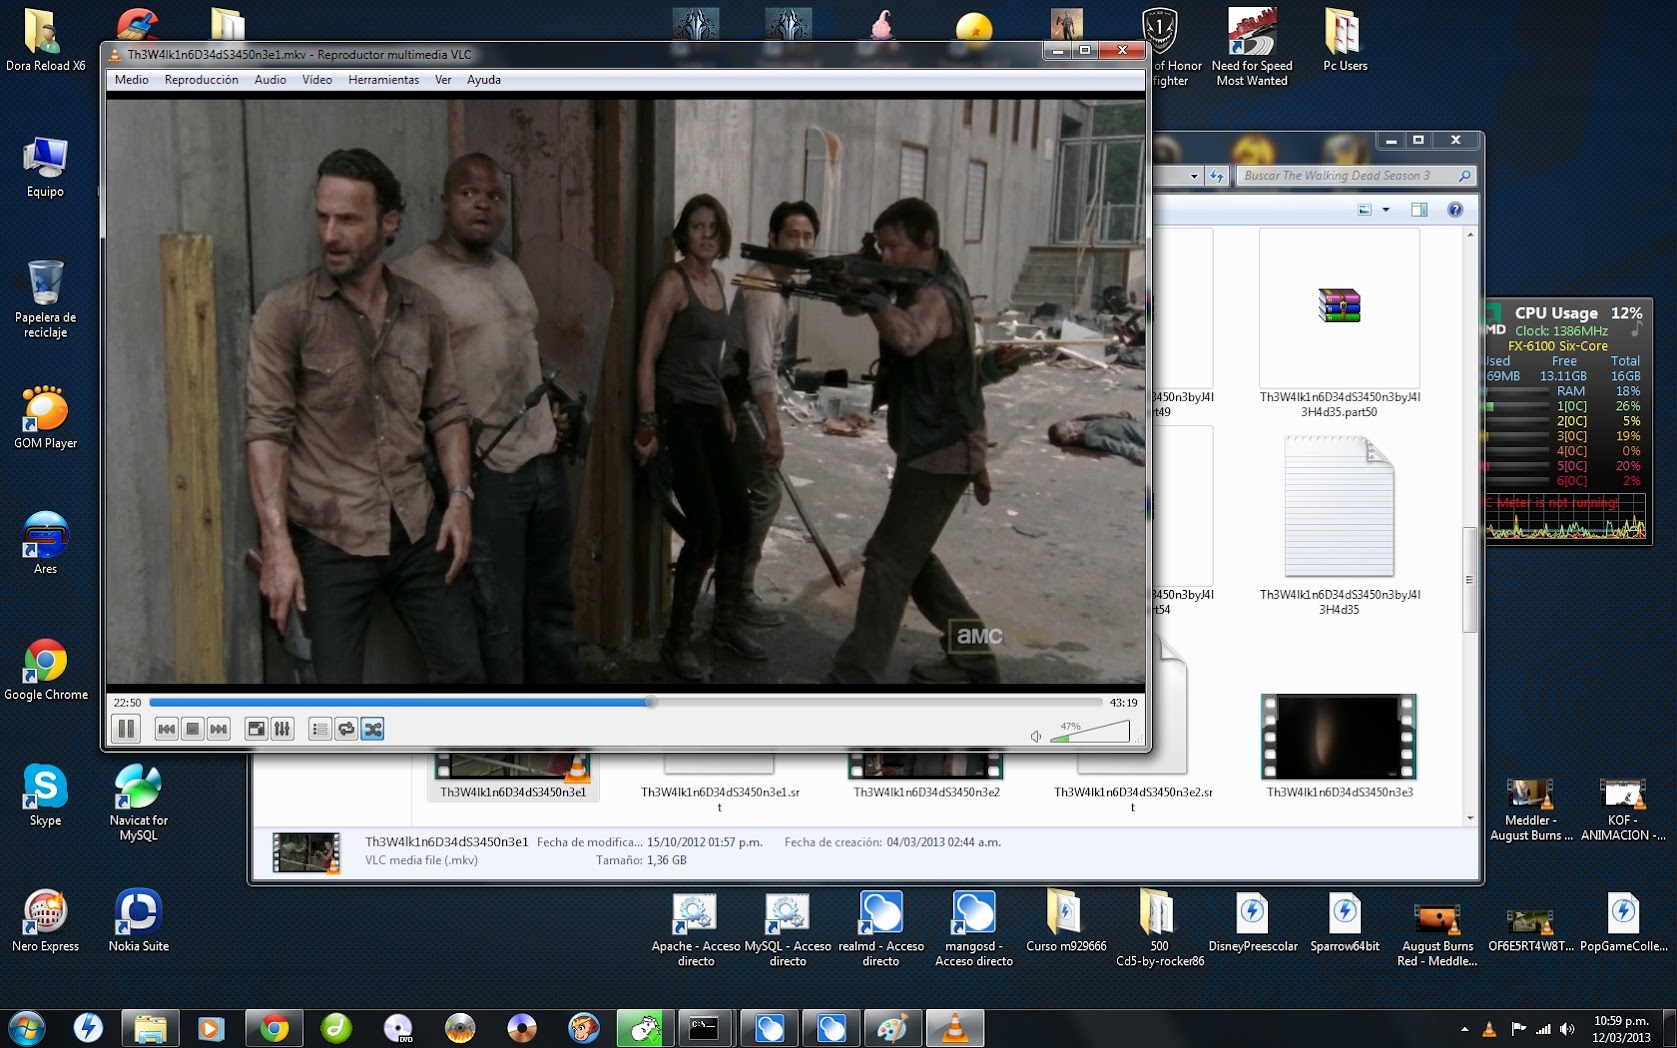Select the Nero Express desktop shortcut

tap(45, 921)
